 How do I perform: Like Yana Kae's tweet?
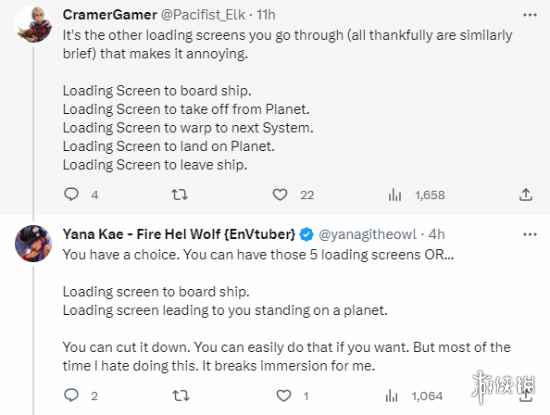coord(283,396)
